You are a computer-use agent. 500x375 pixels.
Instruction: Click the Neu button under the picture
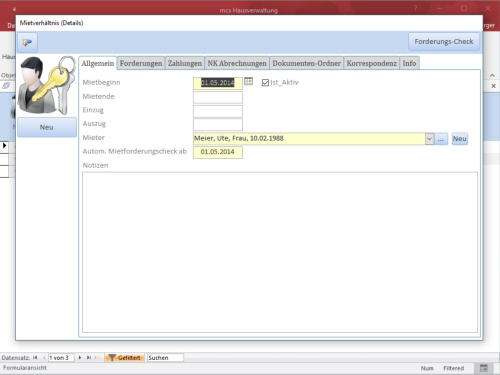point(47,127)
